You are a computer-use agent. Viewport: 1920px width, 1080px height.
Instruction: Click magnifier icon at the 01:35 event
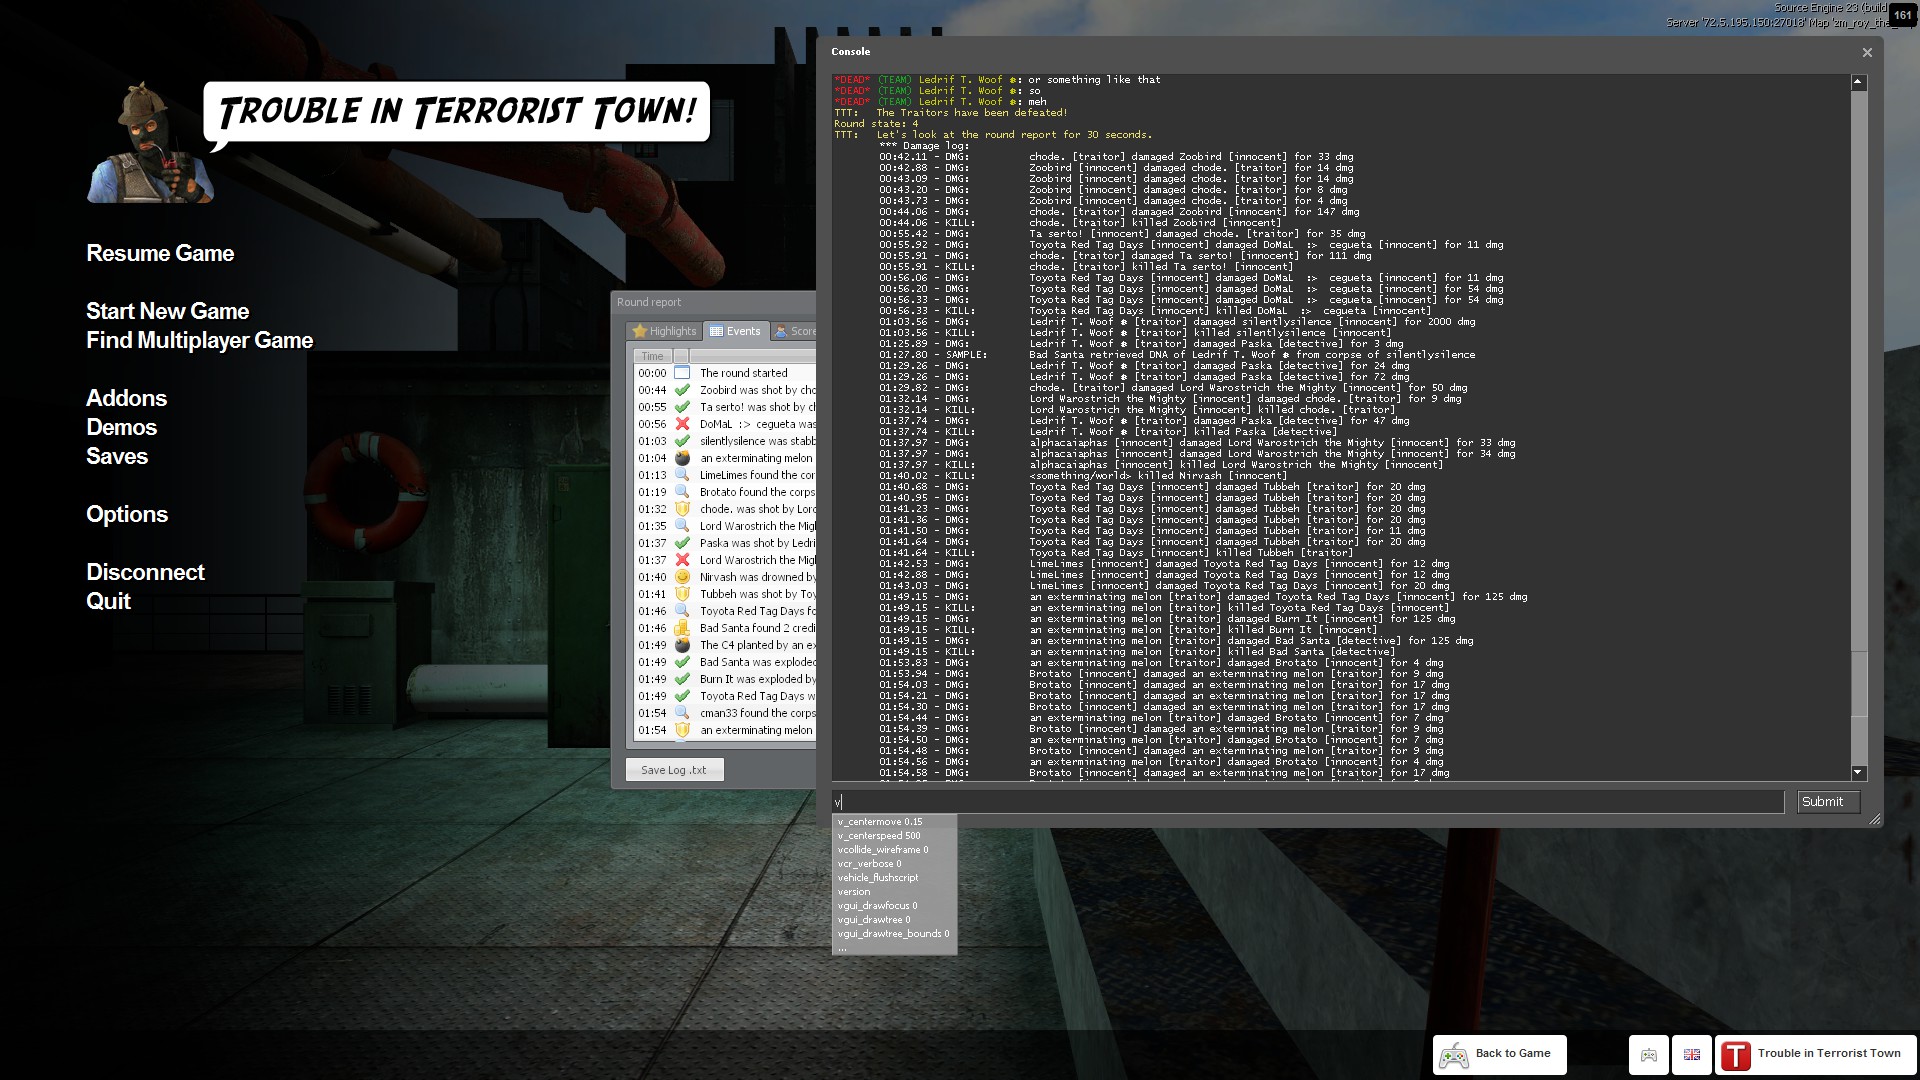[x=682, y=526]
